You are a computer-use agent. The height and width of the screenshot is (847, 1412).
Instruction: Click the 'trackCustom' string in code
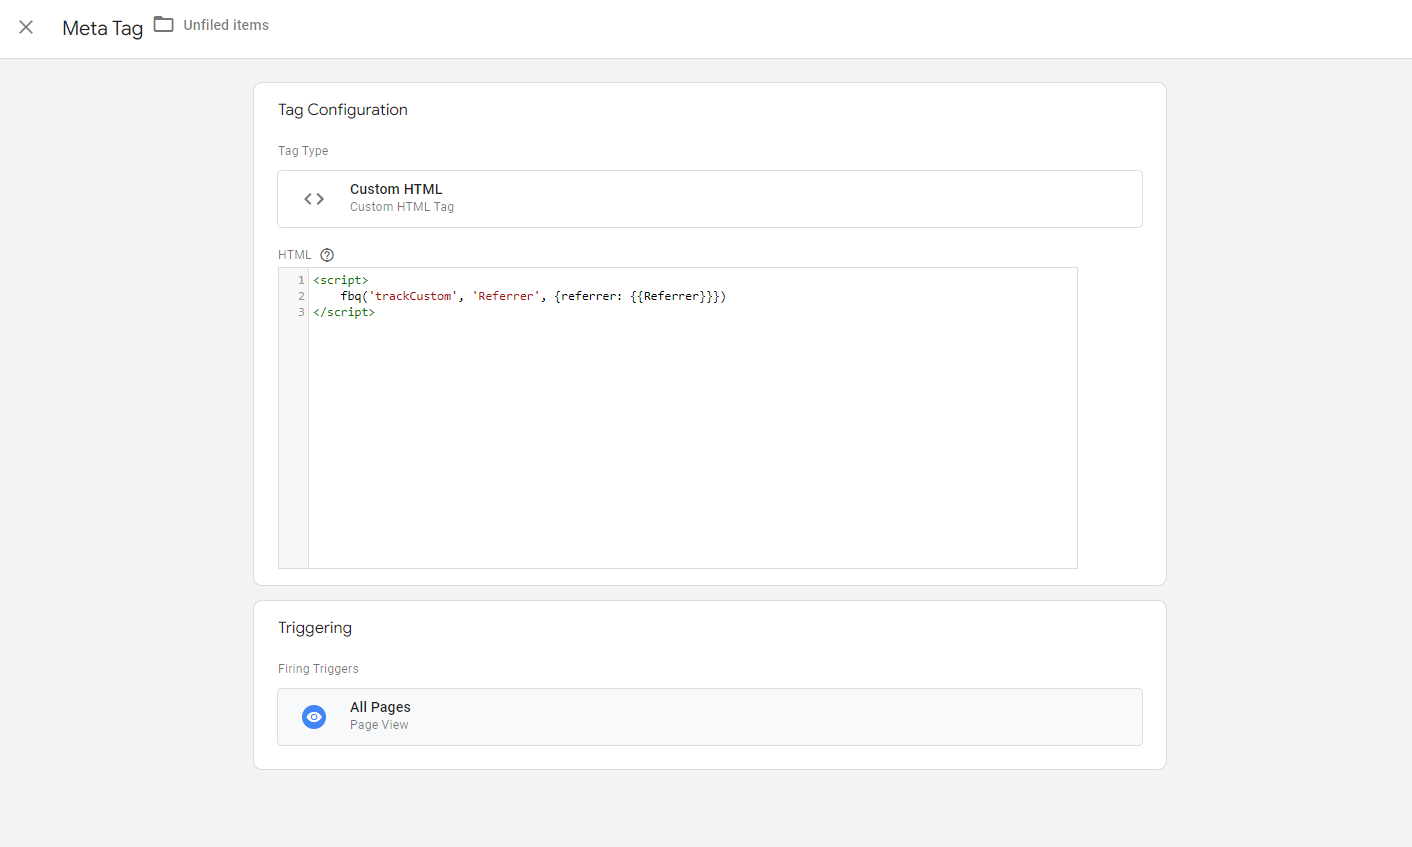point(413,296)
